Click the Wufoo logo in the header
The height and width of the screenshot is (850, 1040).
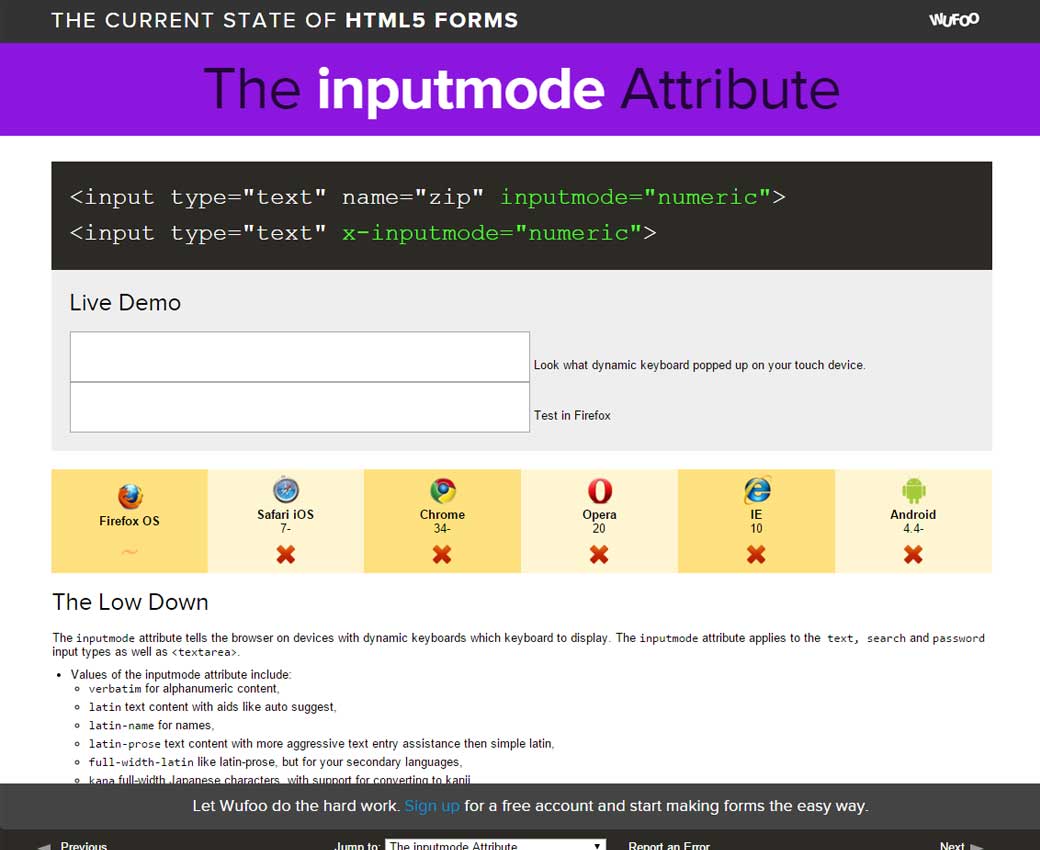953,20
